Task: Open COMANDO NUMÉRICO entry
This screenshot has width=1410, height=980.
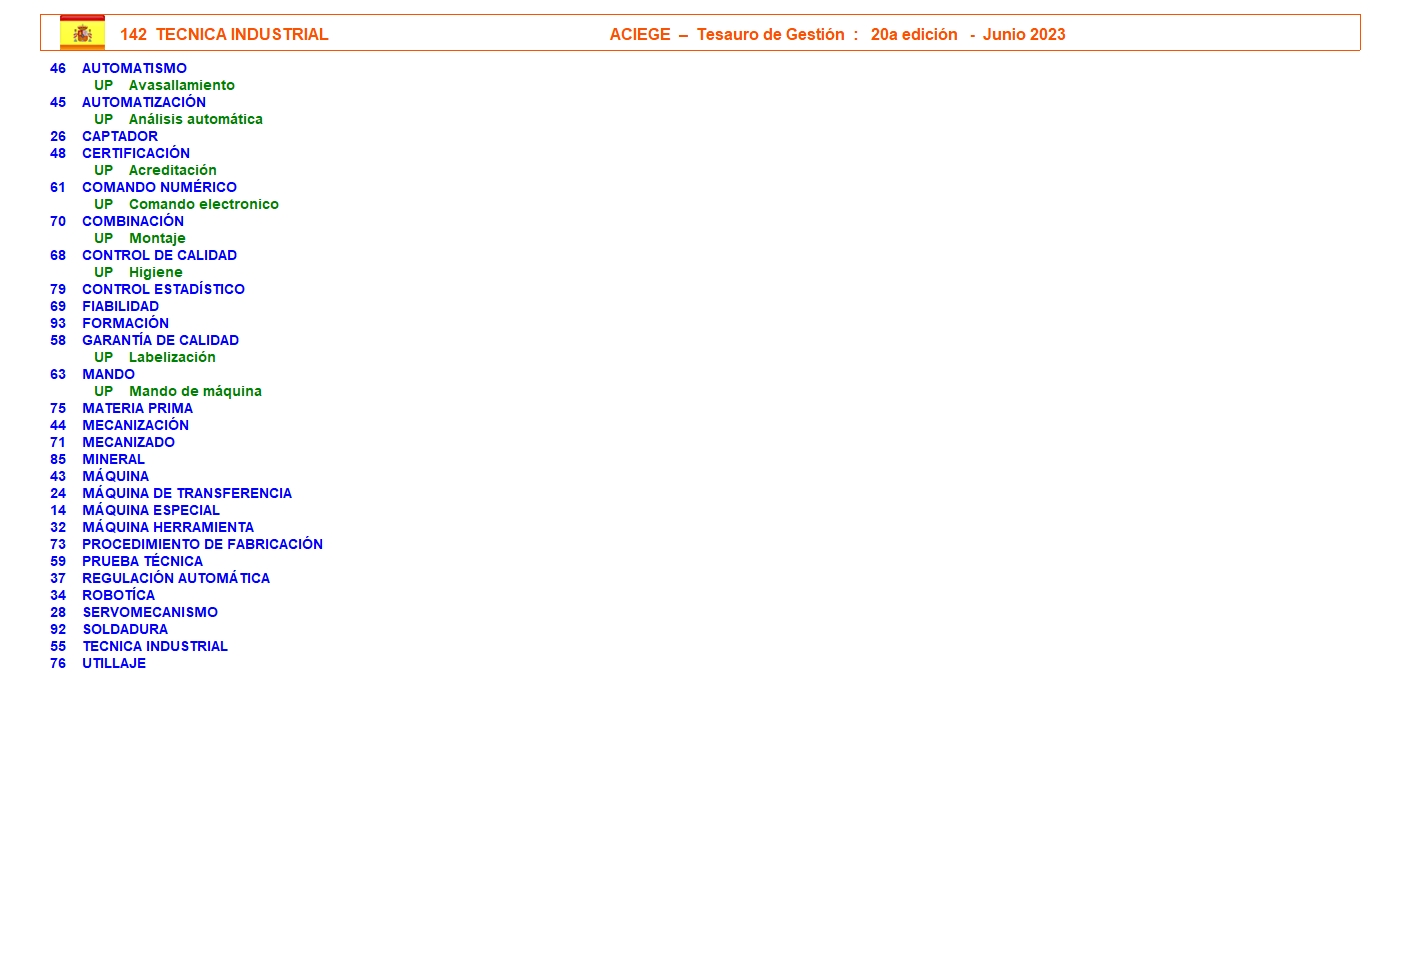Action: click(159, 187)
